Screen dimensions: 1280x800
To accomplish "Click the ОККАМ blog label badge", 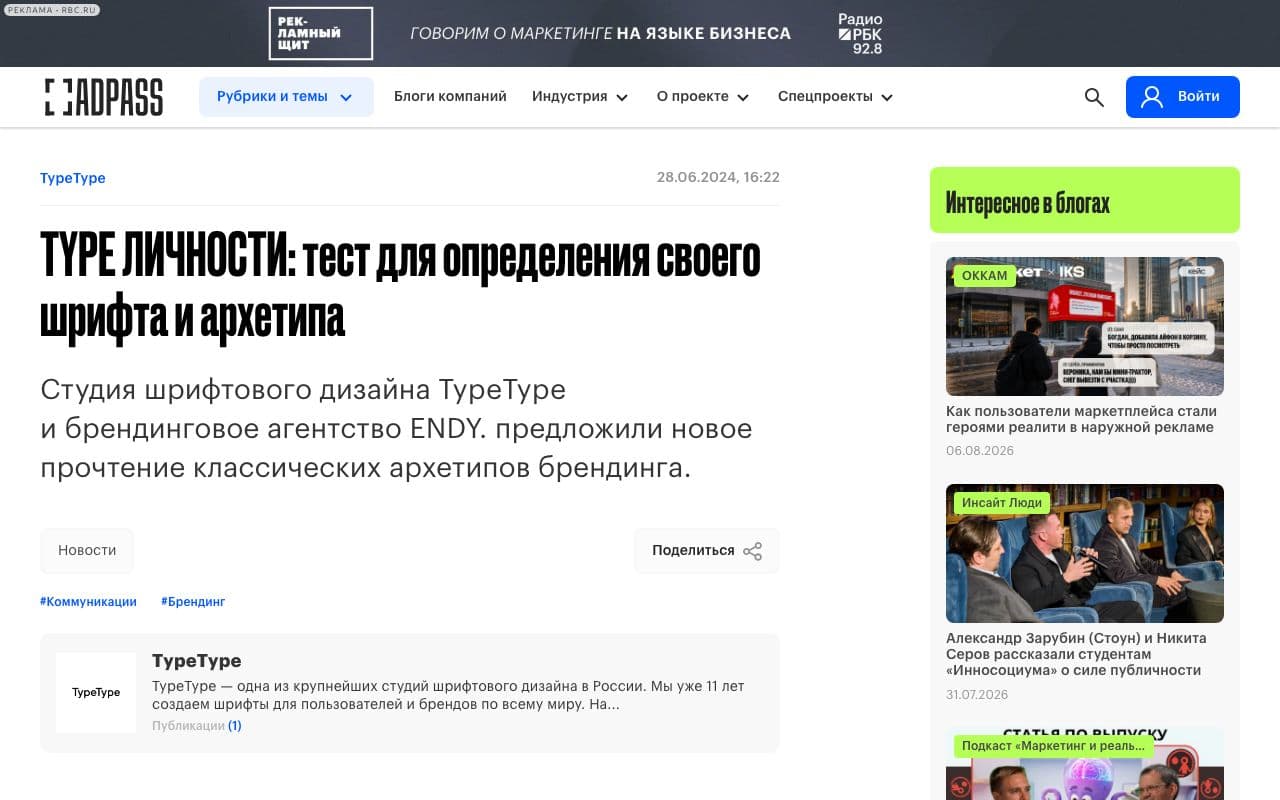I will point(985,276).
